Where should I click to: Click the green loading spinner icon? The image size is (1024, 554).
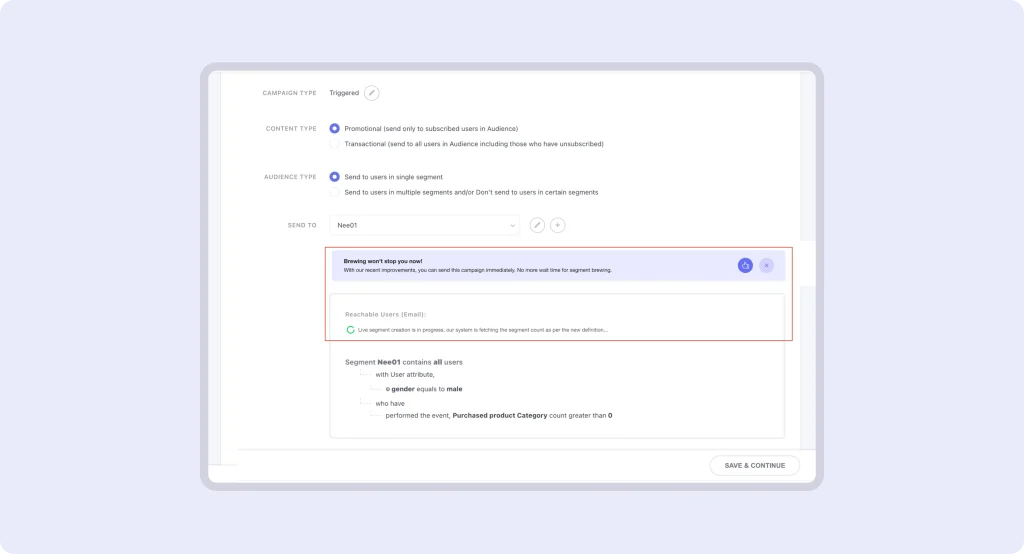coord(350,329)
